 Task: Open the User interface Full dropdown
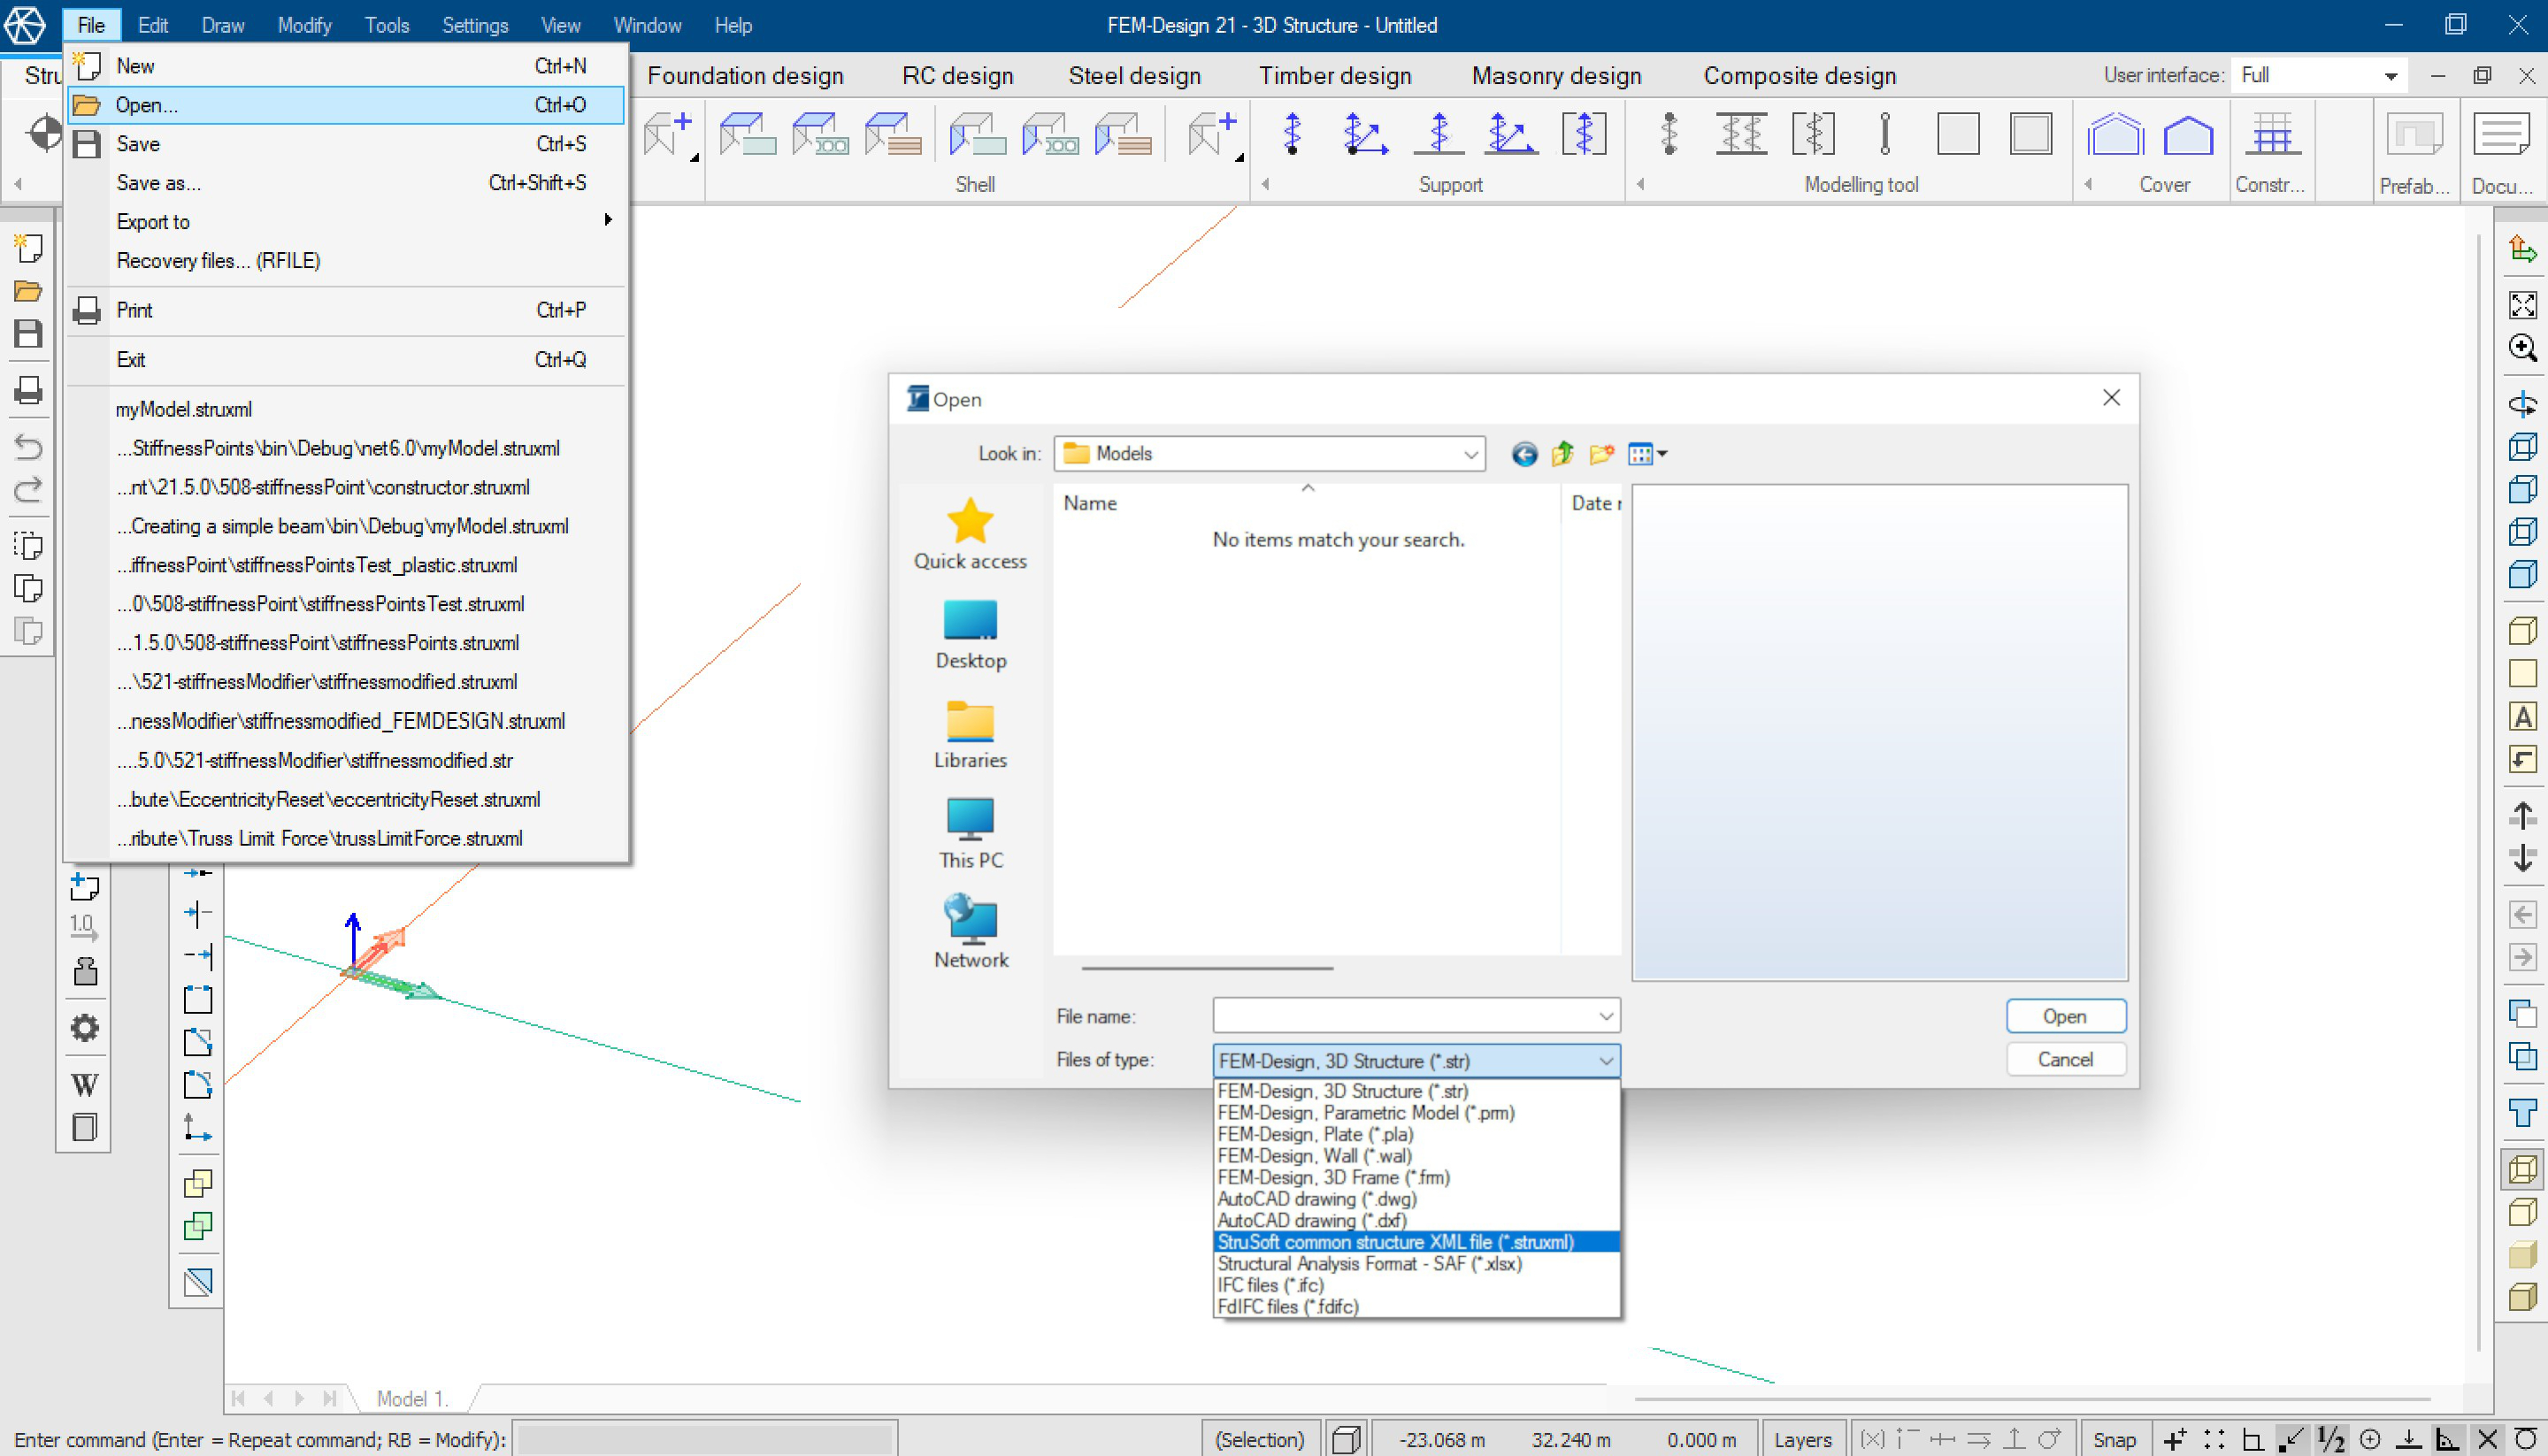click(2390, 75)
